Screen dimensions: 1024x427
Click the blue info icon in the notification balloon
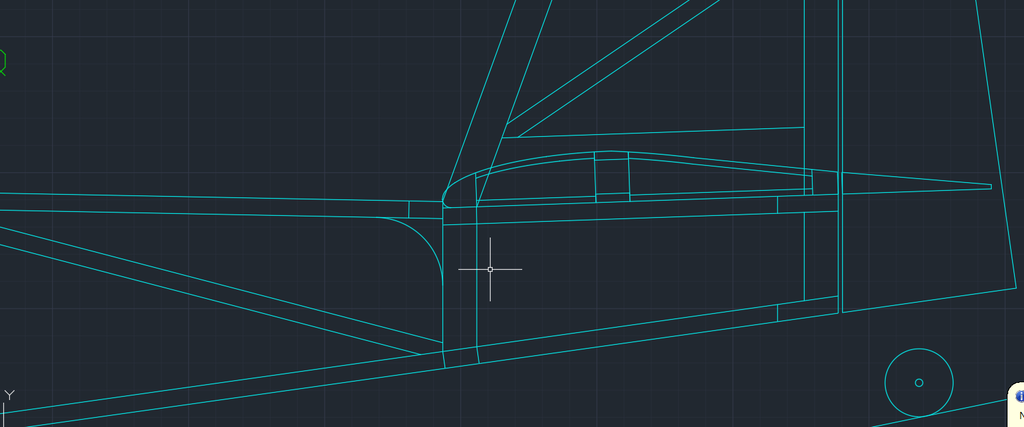click(1019, 396)
